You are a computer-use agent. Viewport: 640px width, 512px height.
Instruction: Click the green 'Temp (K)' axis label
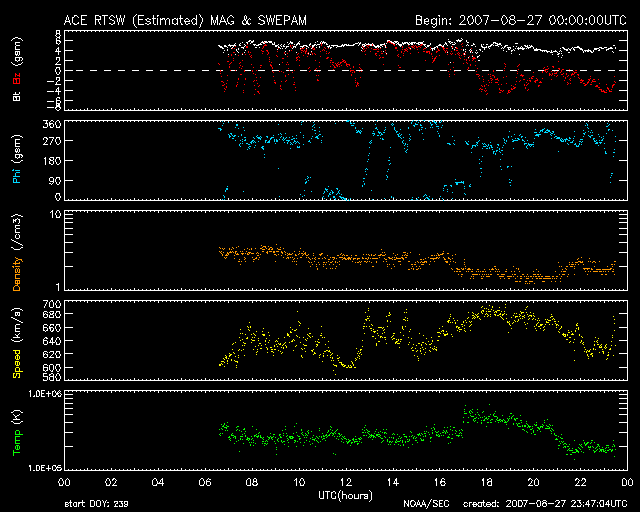click(17, 433)
